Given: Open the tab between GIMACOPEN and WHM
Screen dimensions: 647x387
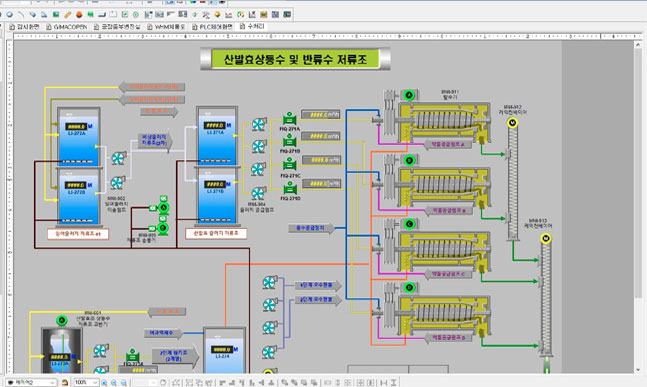Looking at the screenshot, I should tap(117, 26).
